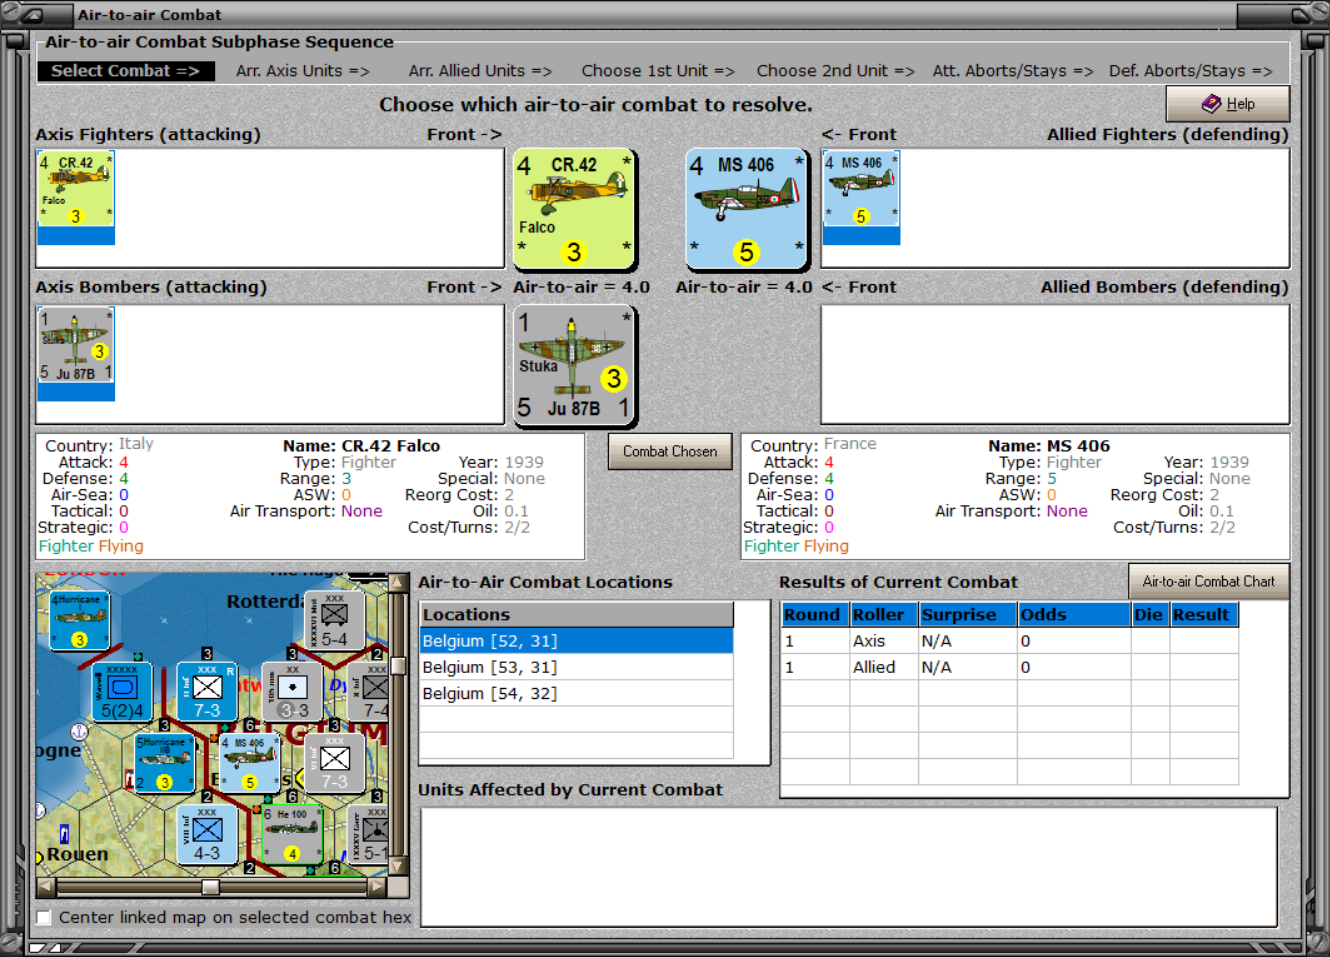This screenshot has width=1330, height=957.
Task: Click the large MS 406 front fighter counter
Action: pos(746,209)
